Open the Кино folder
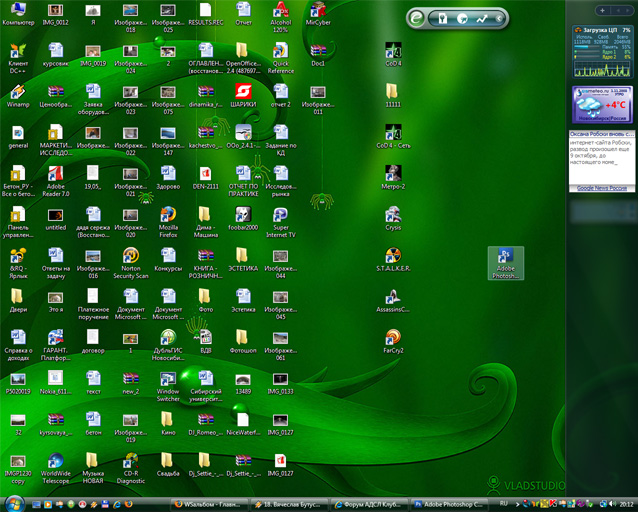 point(168,424)
